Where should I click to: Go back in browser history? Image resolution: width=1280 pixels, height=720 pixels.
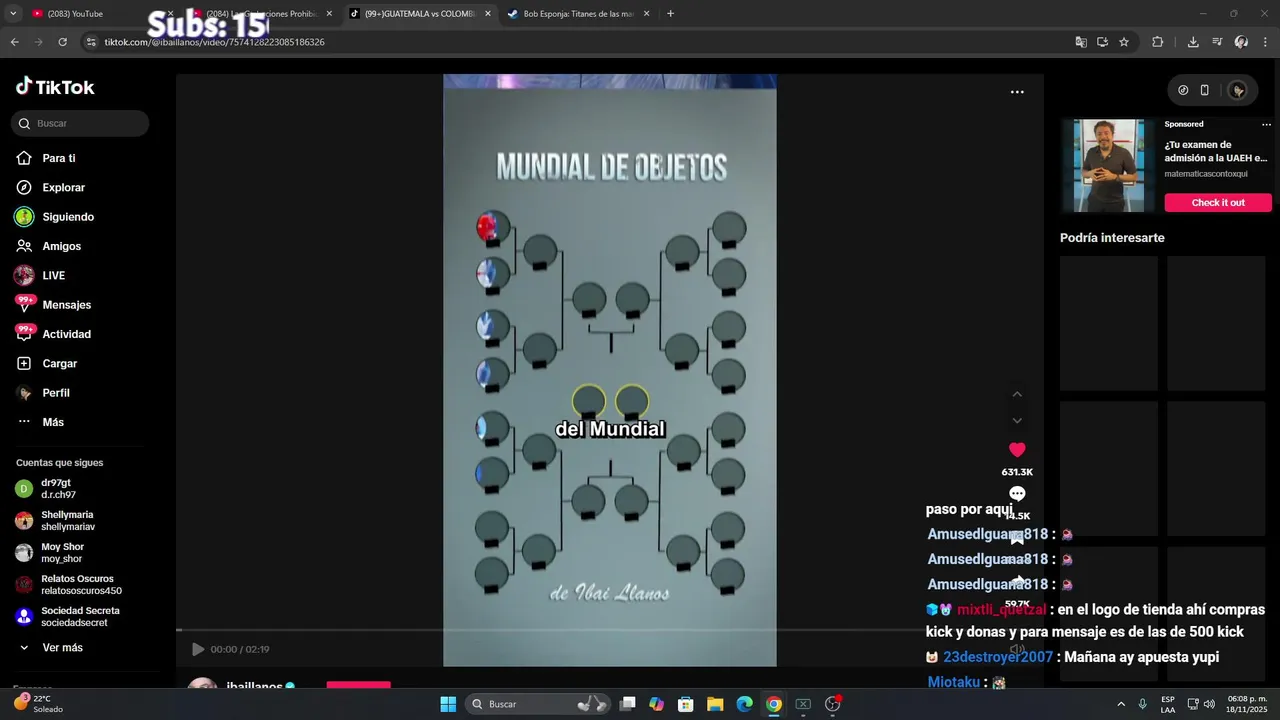[14, 42]
